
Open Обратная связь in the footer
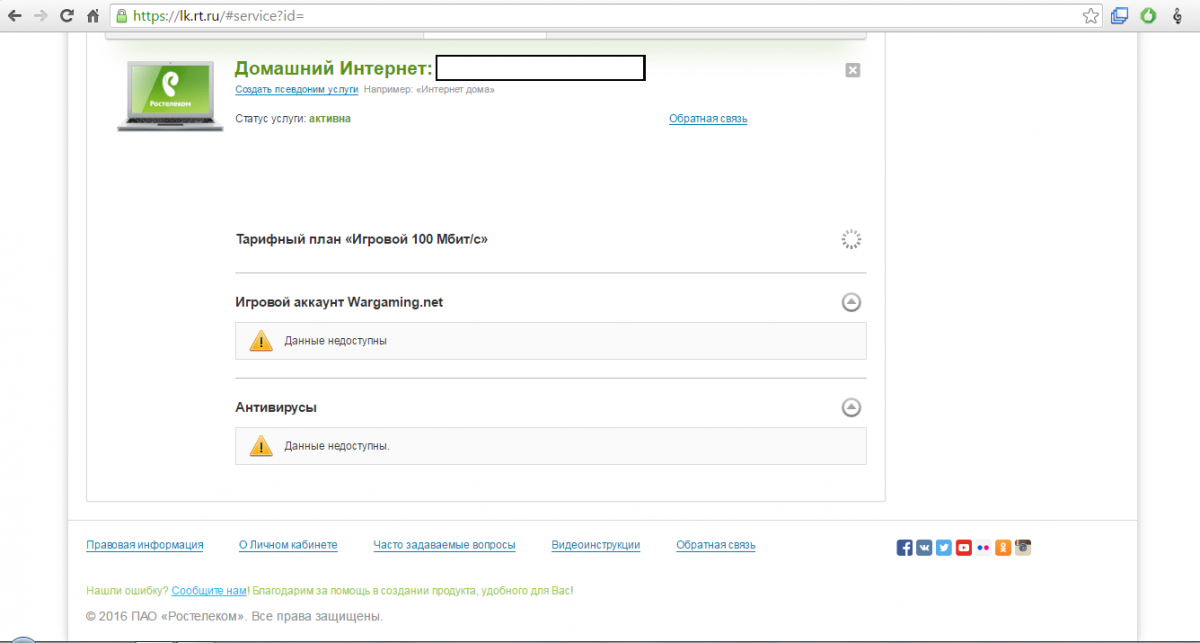(716, 545)
